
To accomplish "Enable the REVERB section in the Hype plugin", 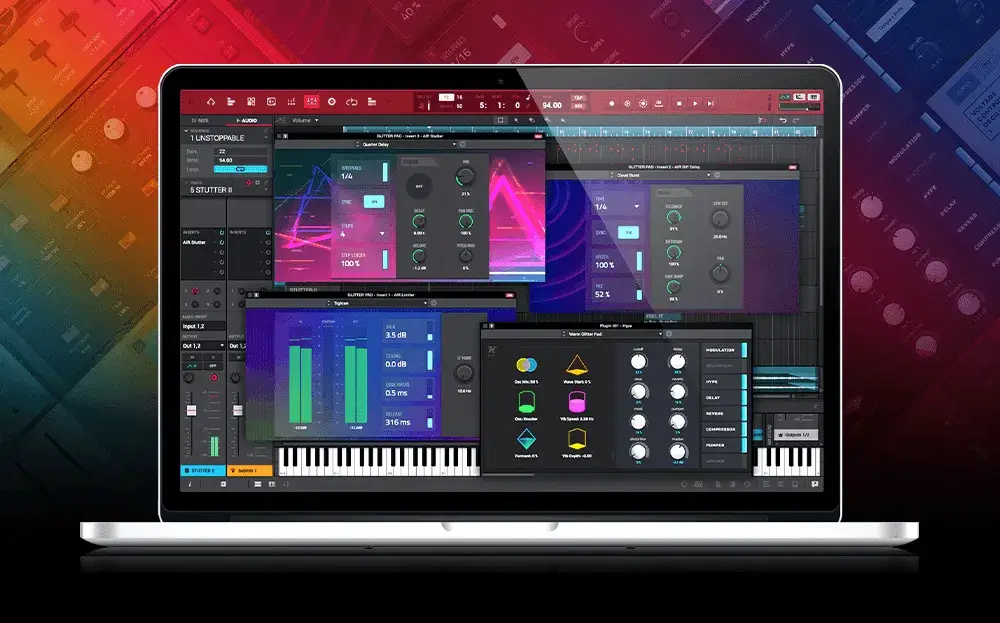I will (719, 413).
